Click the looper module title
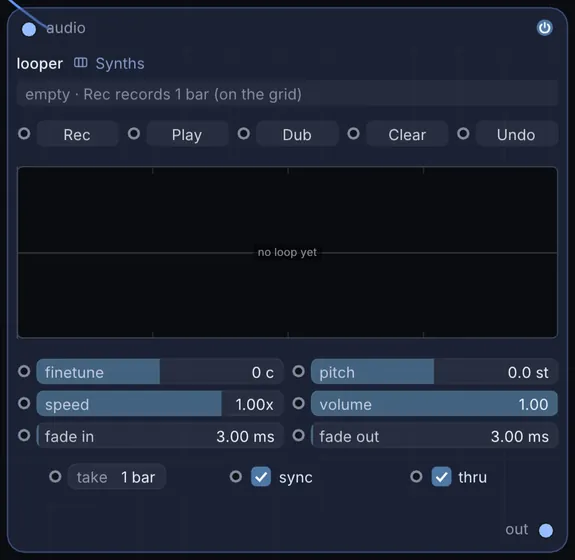Screen dimensions: 575x560 coord(40,63)
